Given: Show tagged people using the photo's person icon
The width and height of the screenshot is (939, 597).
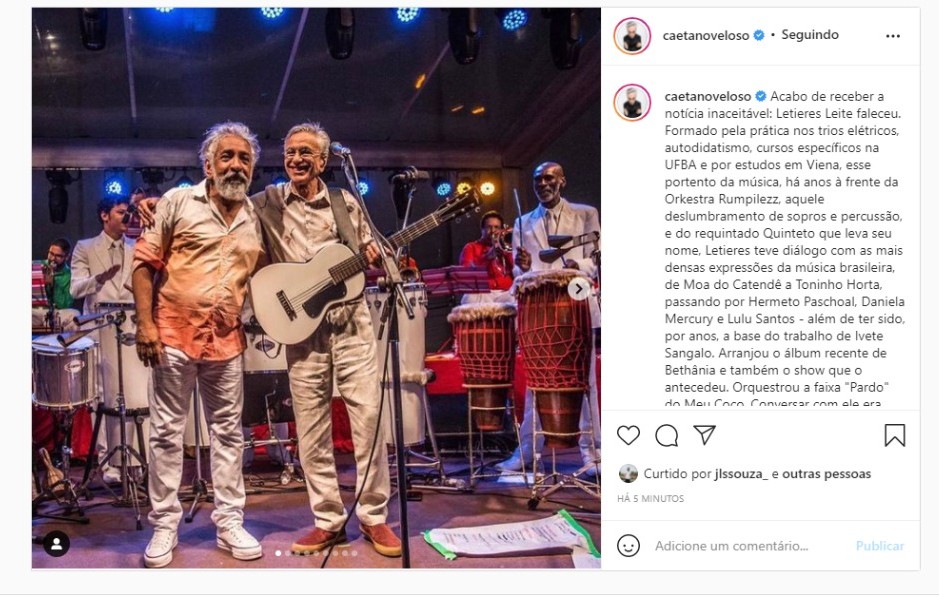Looking at the screenshot, I should tap(57, 544).
